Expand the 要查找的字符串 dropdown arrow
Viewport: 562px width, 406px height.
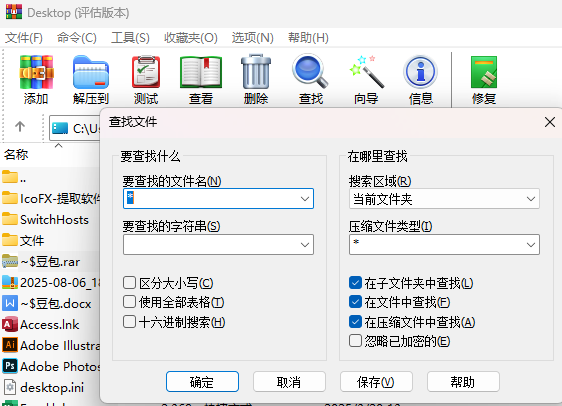pos(305,245)
